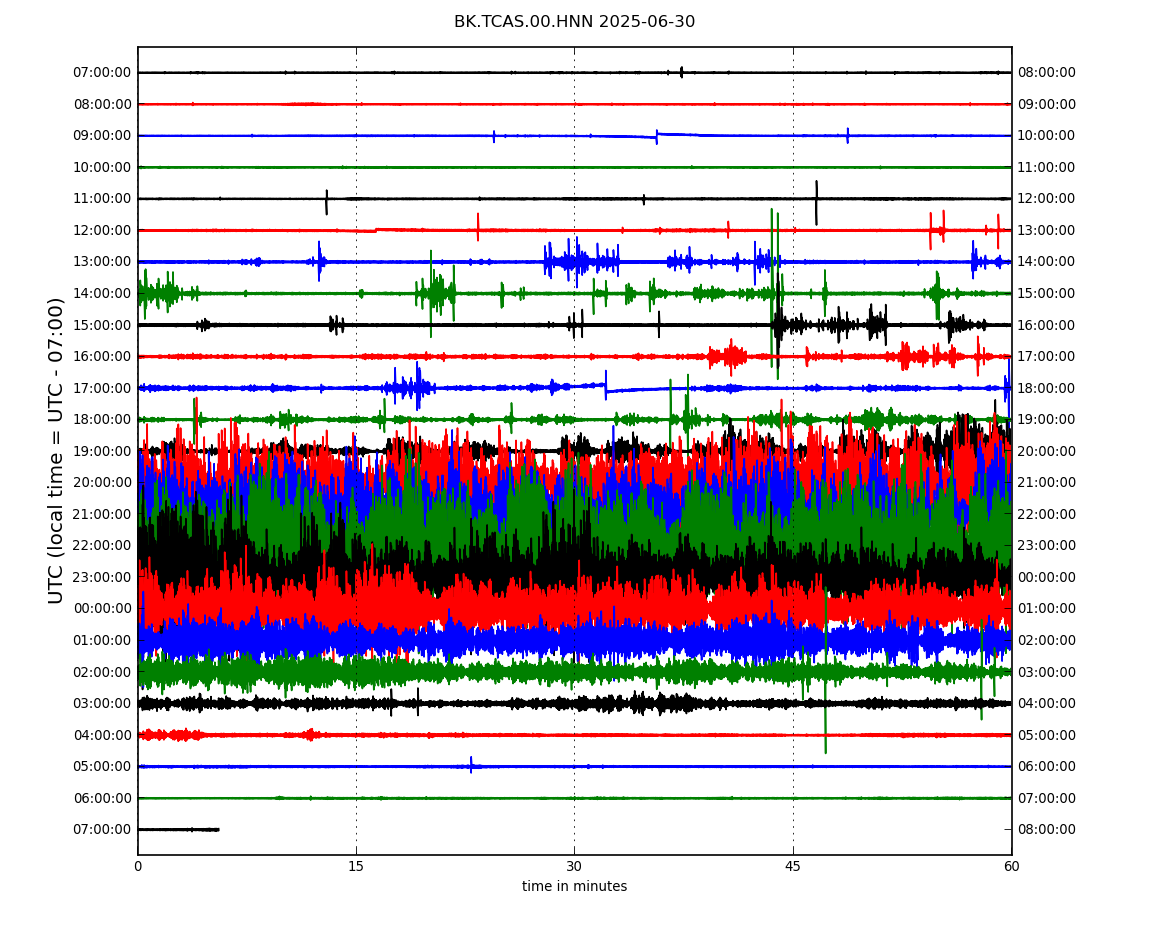Viewport: 1150px width, 950px height.
Task: Click left-axis start label 04:00:00
Action: tap(102, 735)
